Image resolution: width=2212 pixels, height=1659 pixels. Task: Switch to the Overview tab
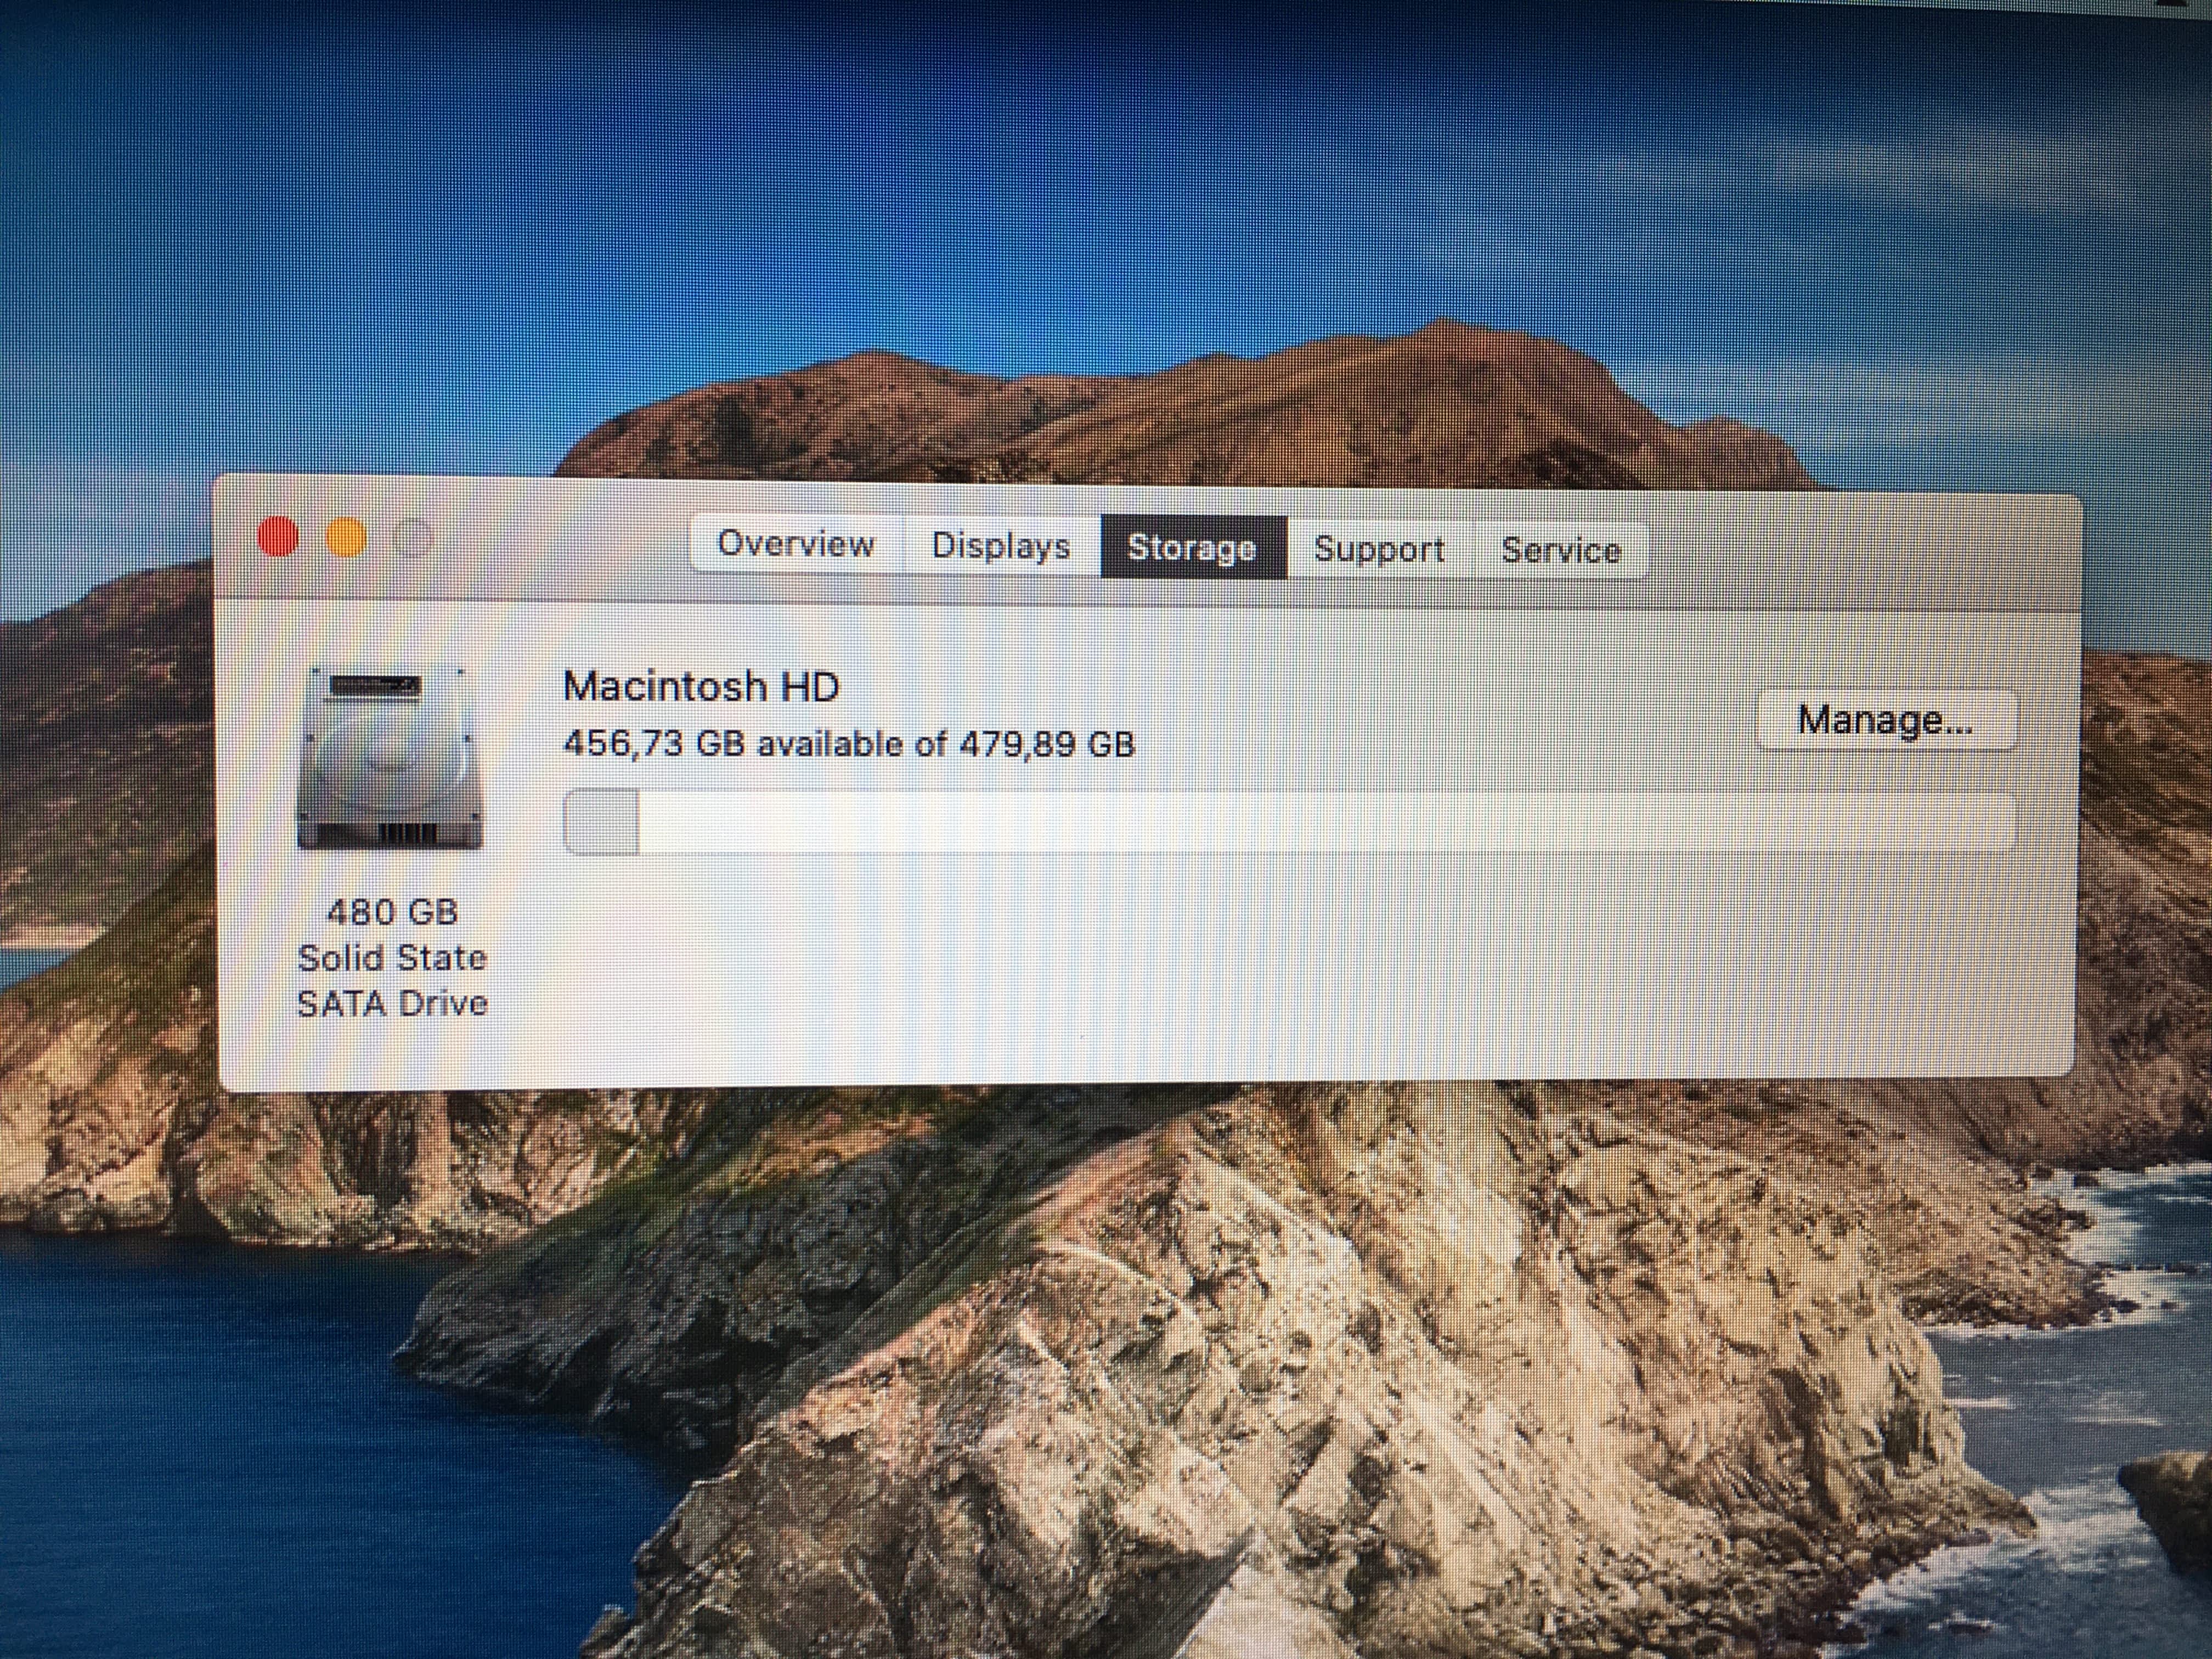[796, 544]
